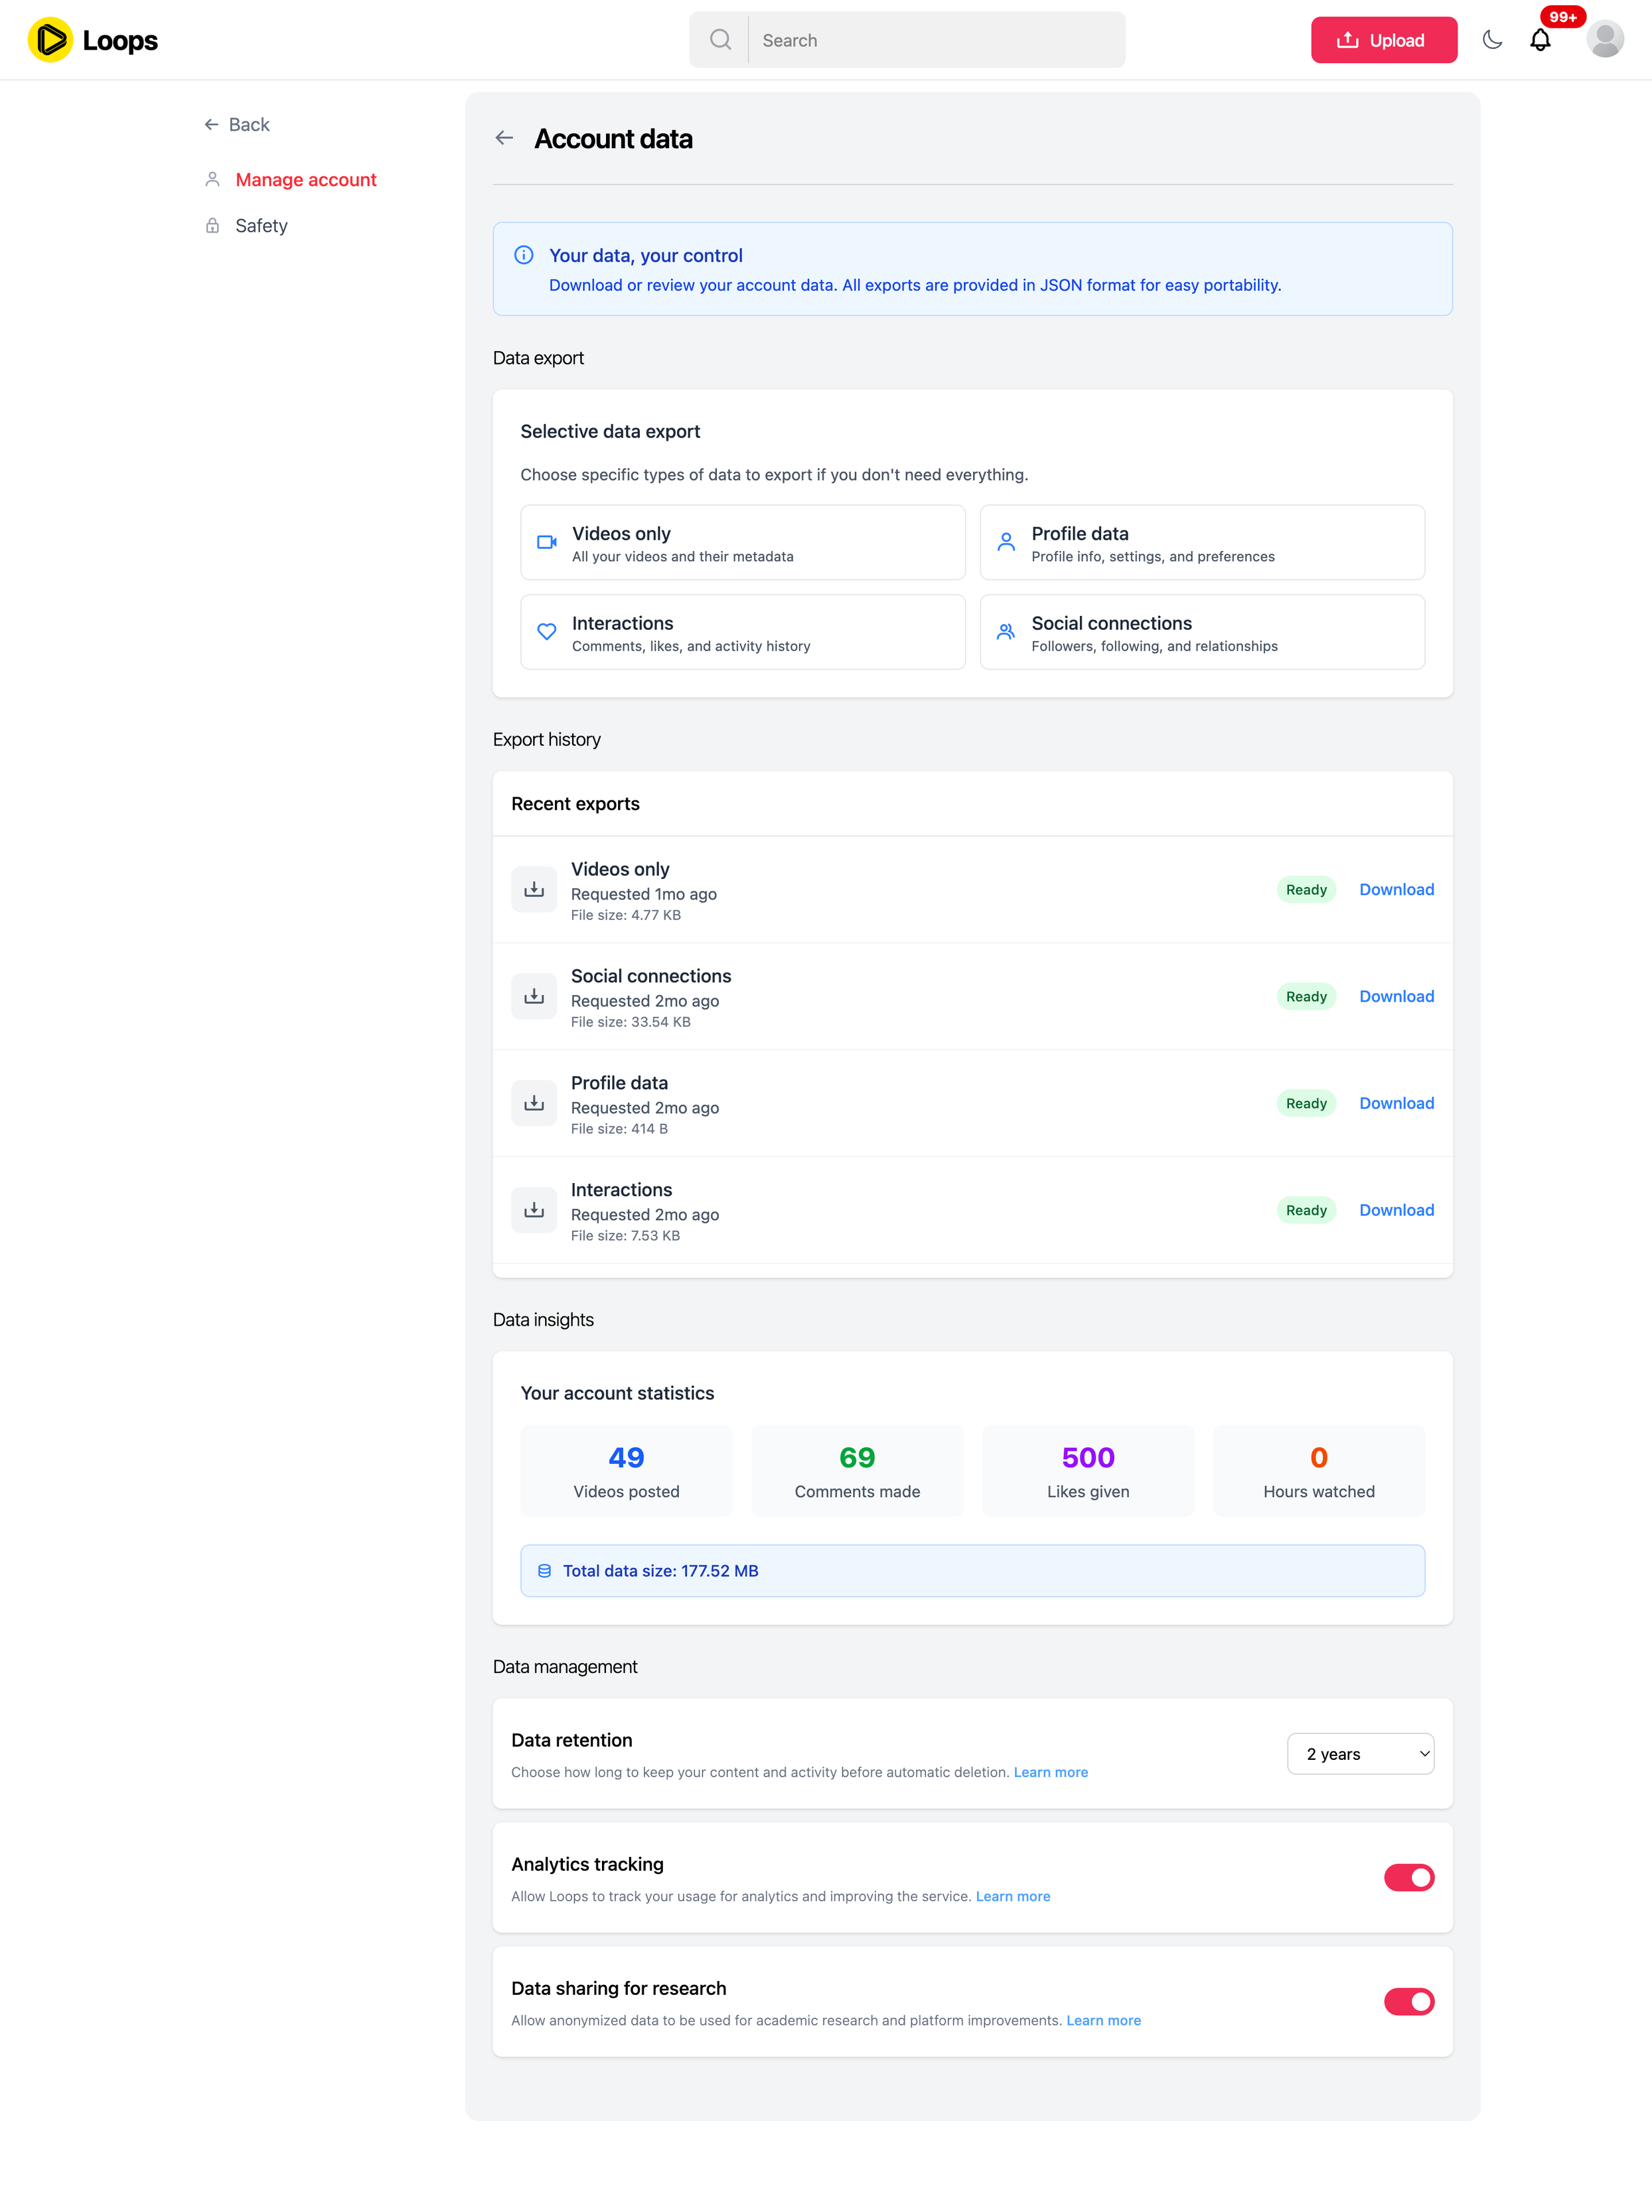Click back arrow beside Account data
Screen dimensions: 1652x2212
coord(505,138)
